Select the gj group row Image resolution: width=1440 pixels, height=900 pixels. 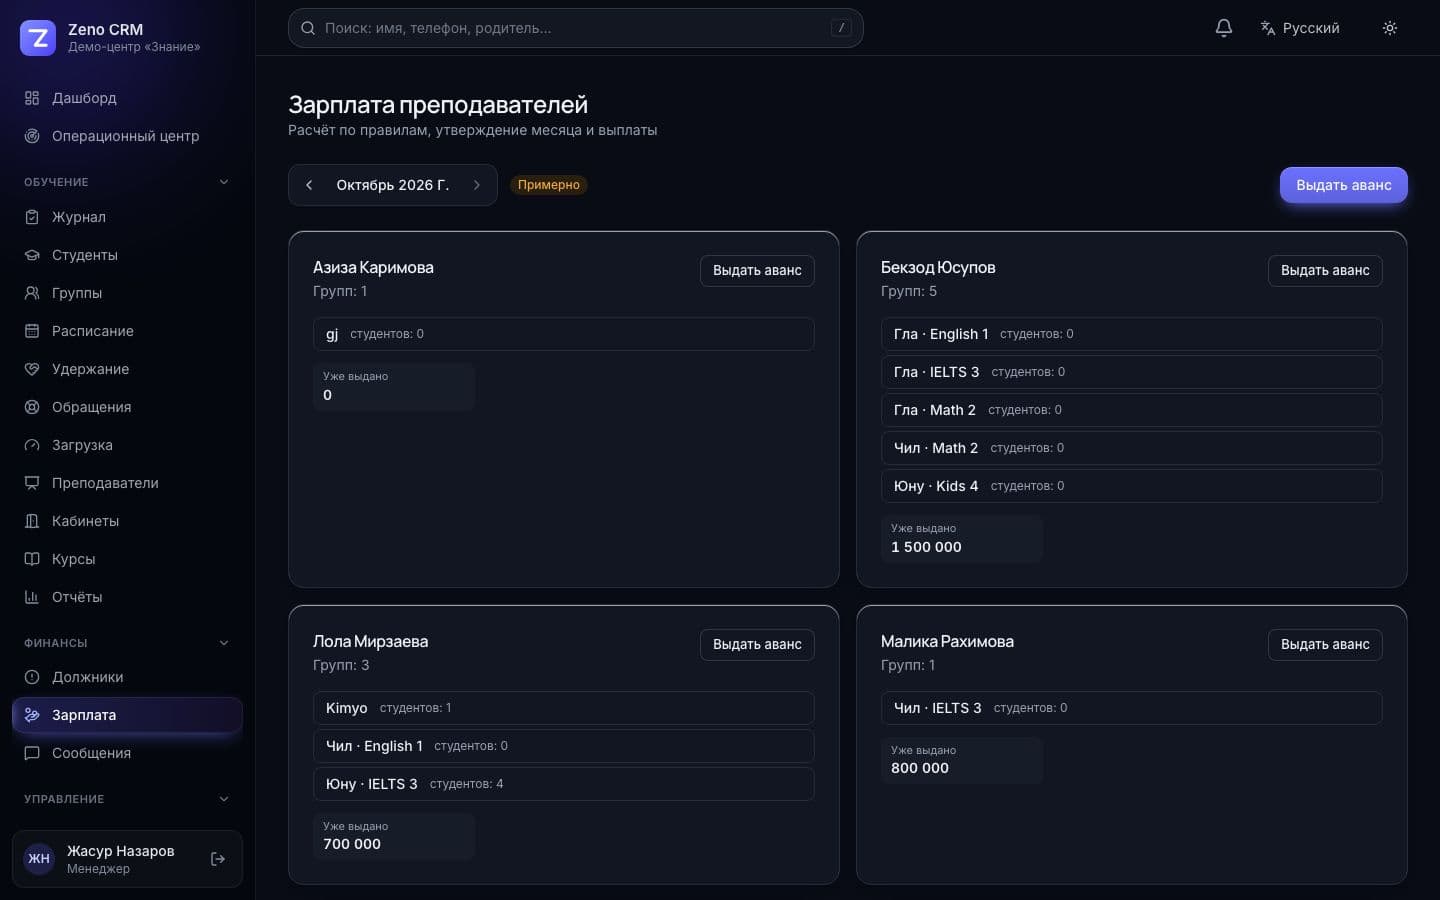pyautogui.click(x=563, y=334)
